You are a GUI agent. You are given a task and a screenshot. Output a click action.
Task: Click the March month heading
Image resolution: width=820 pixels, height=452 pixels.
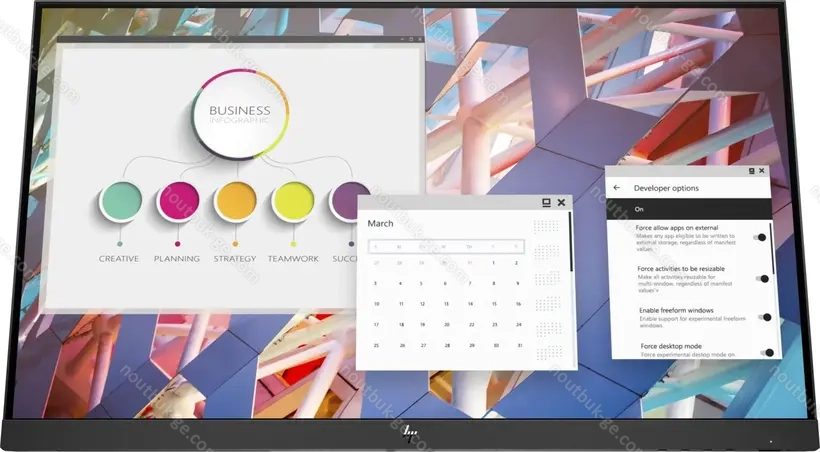381,223
